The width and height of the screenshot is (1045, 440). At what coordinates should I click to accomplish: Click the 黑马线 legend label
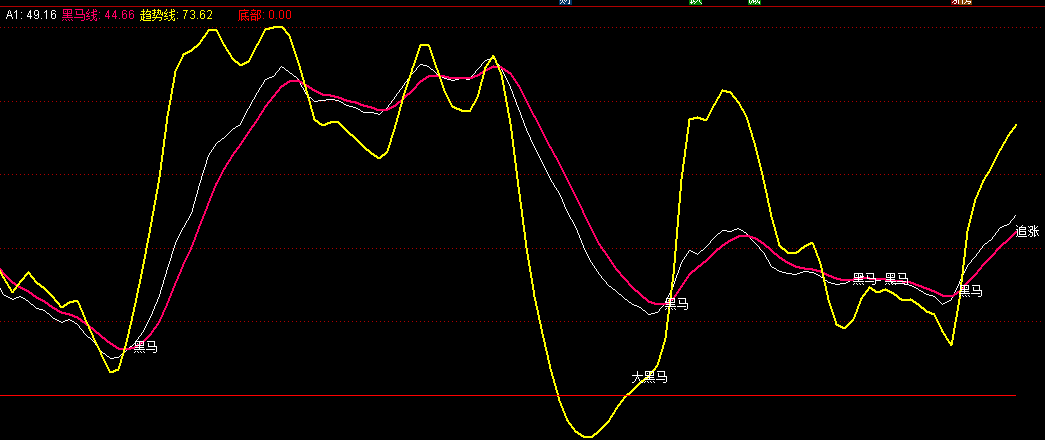tap(81, 16)
